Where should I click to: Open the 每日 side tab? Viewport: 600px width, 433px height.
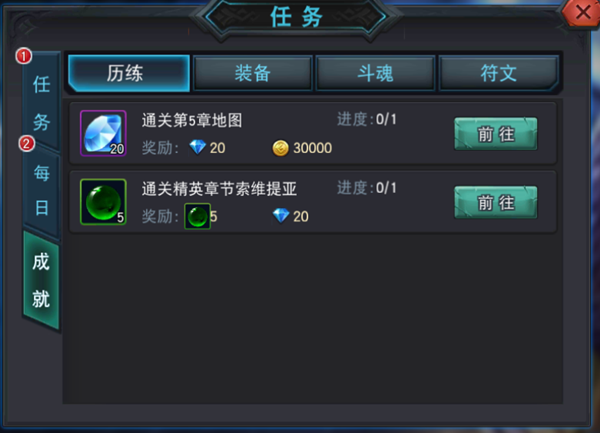click(41, 190)
